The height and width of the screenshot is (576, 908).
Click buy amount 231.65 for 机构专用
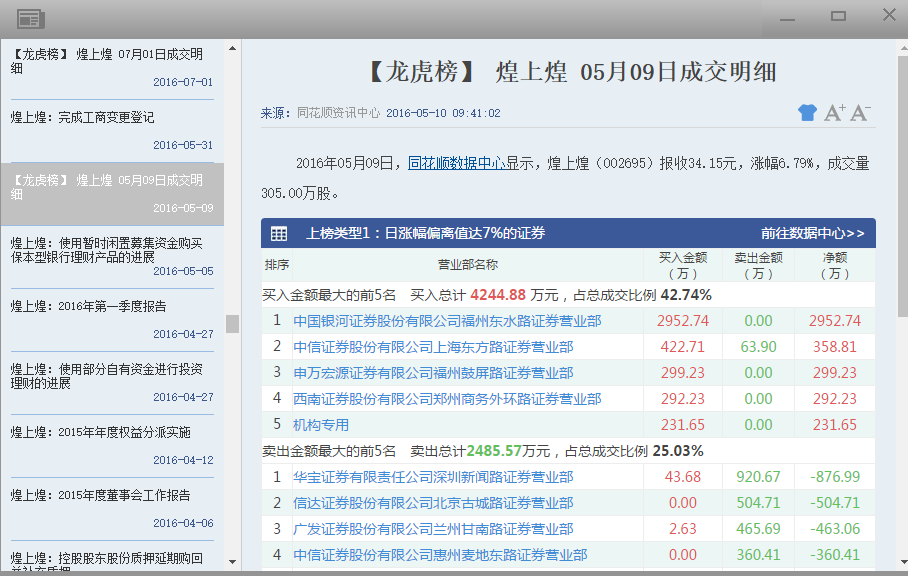[x=683, y=425]
